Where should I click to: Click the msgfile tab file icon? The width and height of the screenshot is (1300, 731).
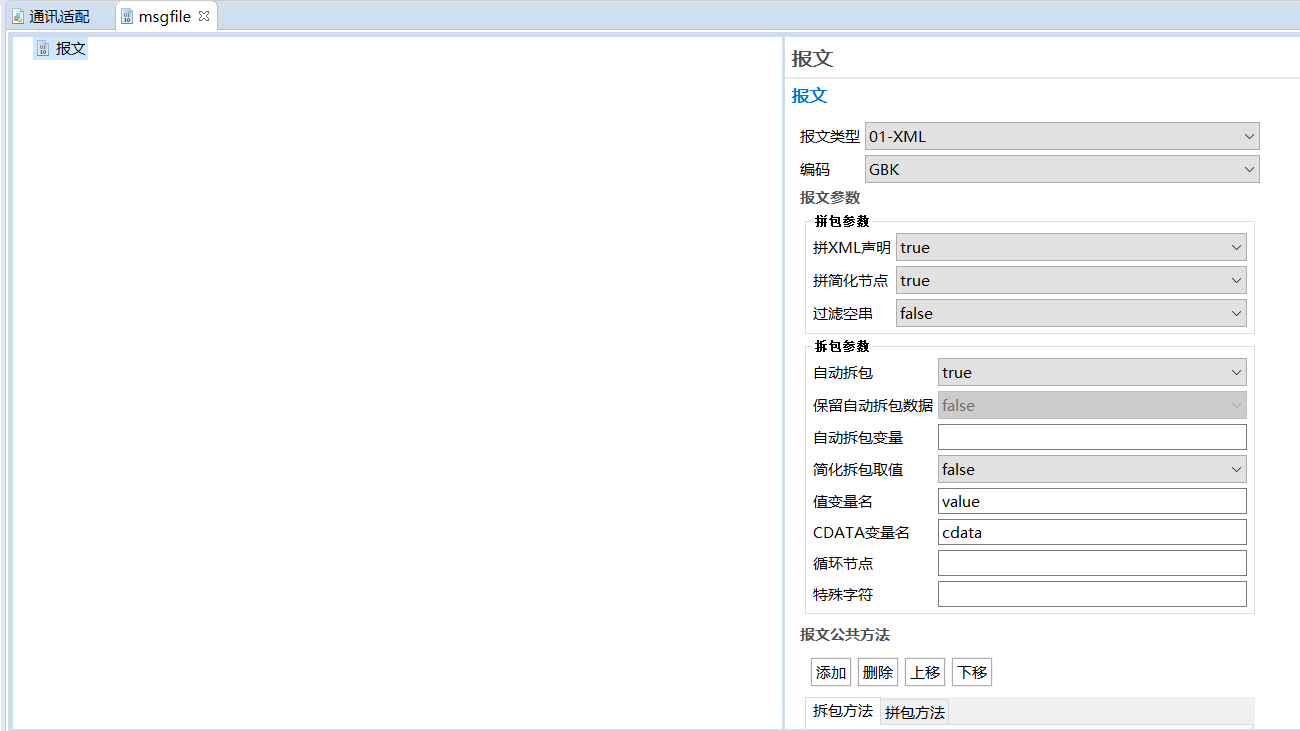[x=127, y=17]
